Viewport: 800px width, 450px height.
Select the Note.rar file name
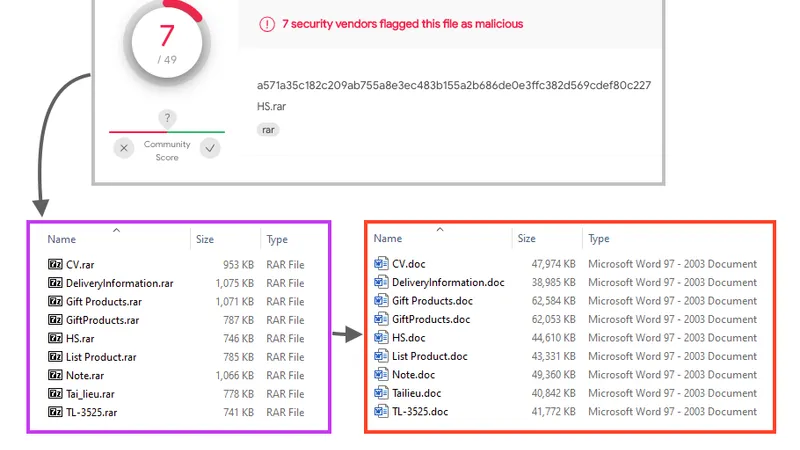85,375
